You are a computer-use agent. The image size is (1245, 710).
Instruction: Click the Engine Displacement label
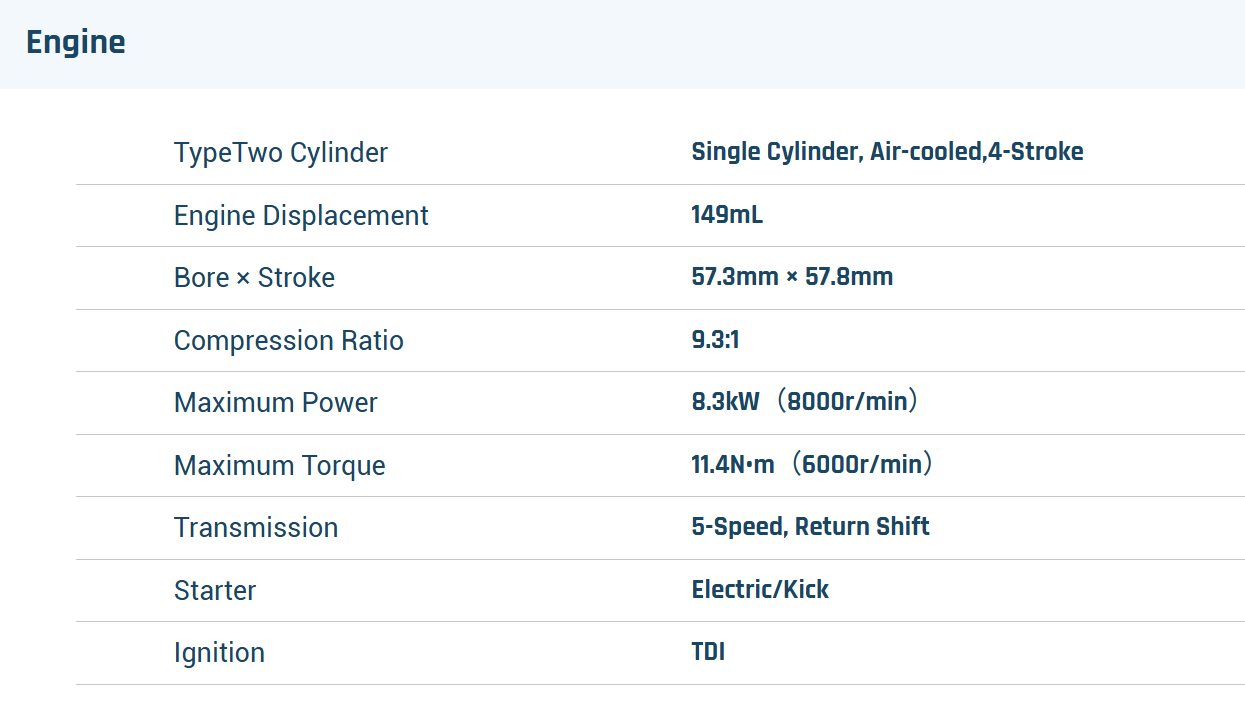[x=301, y=216]
